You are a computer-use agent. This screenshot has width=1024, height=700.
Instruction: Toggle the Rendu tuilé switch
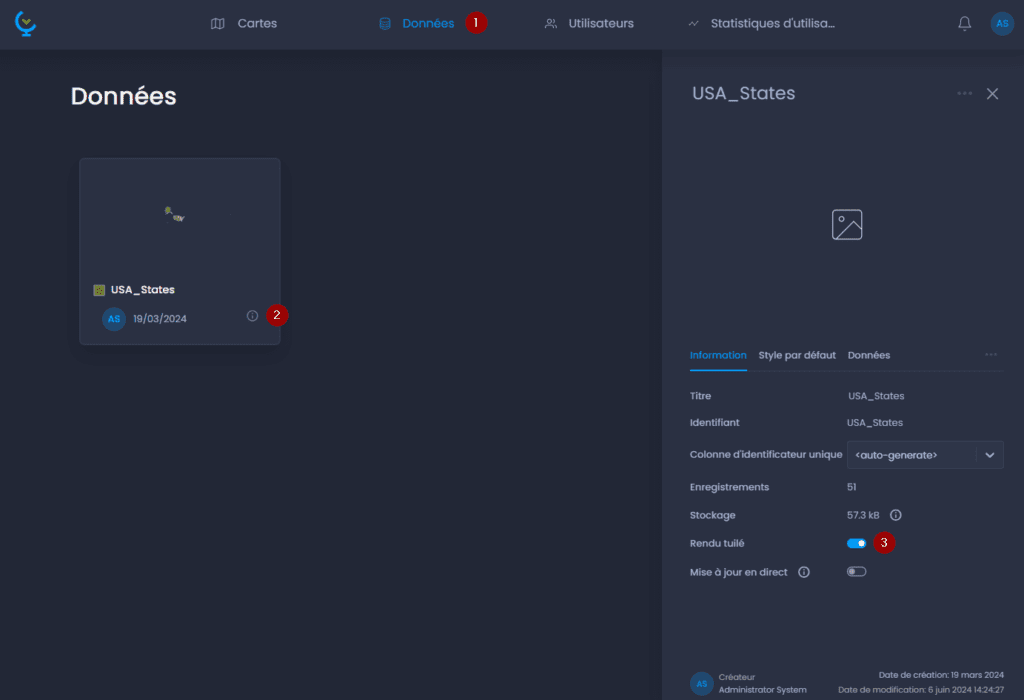point(856,543)
